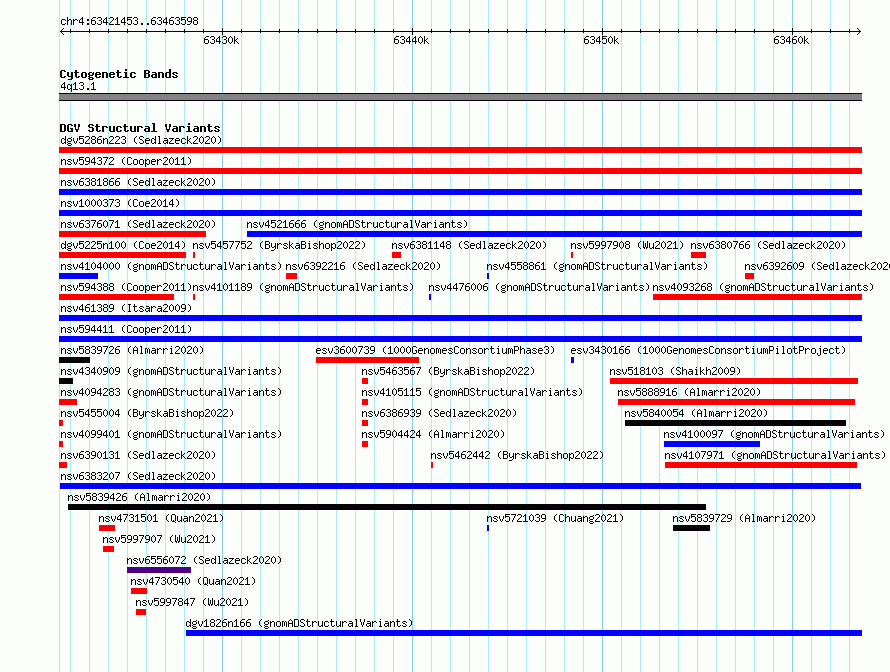Click the nsv4107971 (gnomADStructuralVariants) label
The width and height of the screenshot is (890, 672).
[775, 455]
